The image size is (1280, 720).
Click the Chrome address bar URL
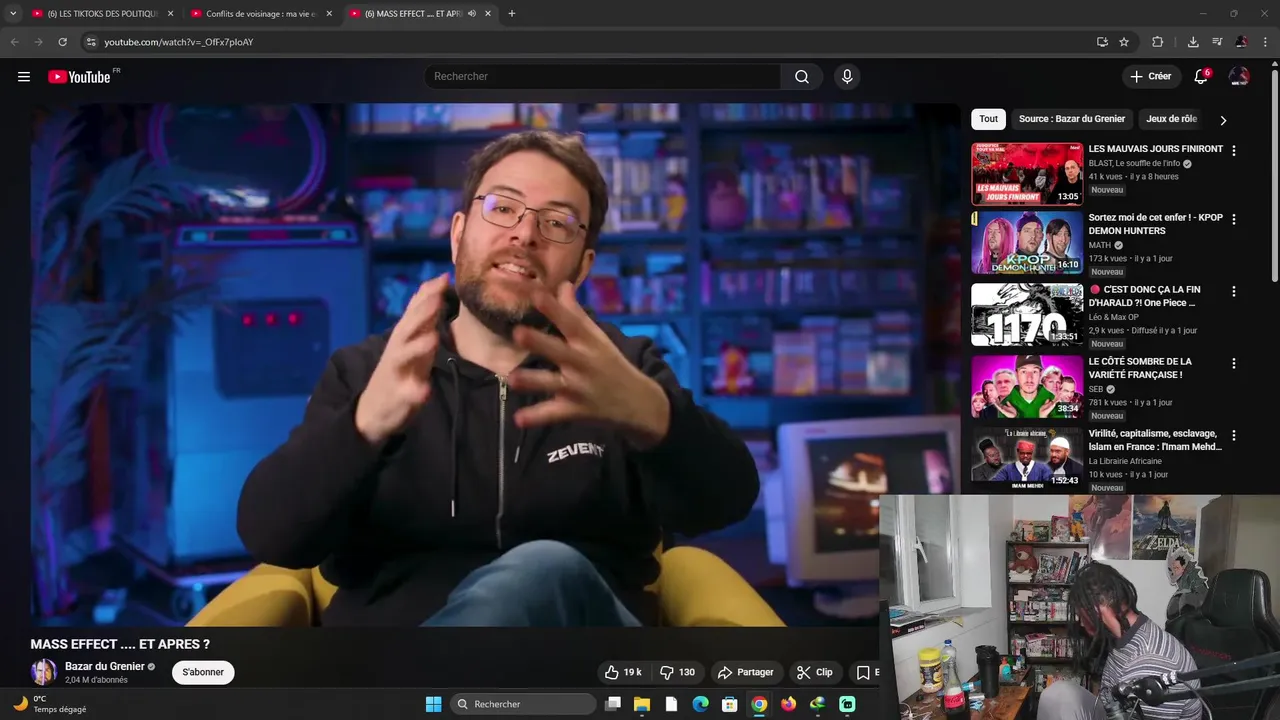179,42
